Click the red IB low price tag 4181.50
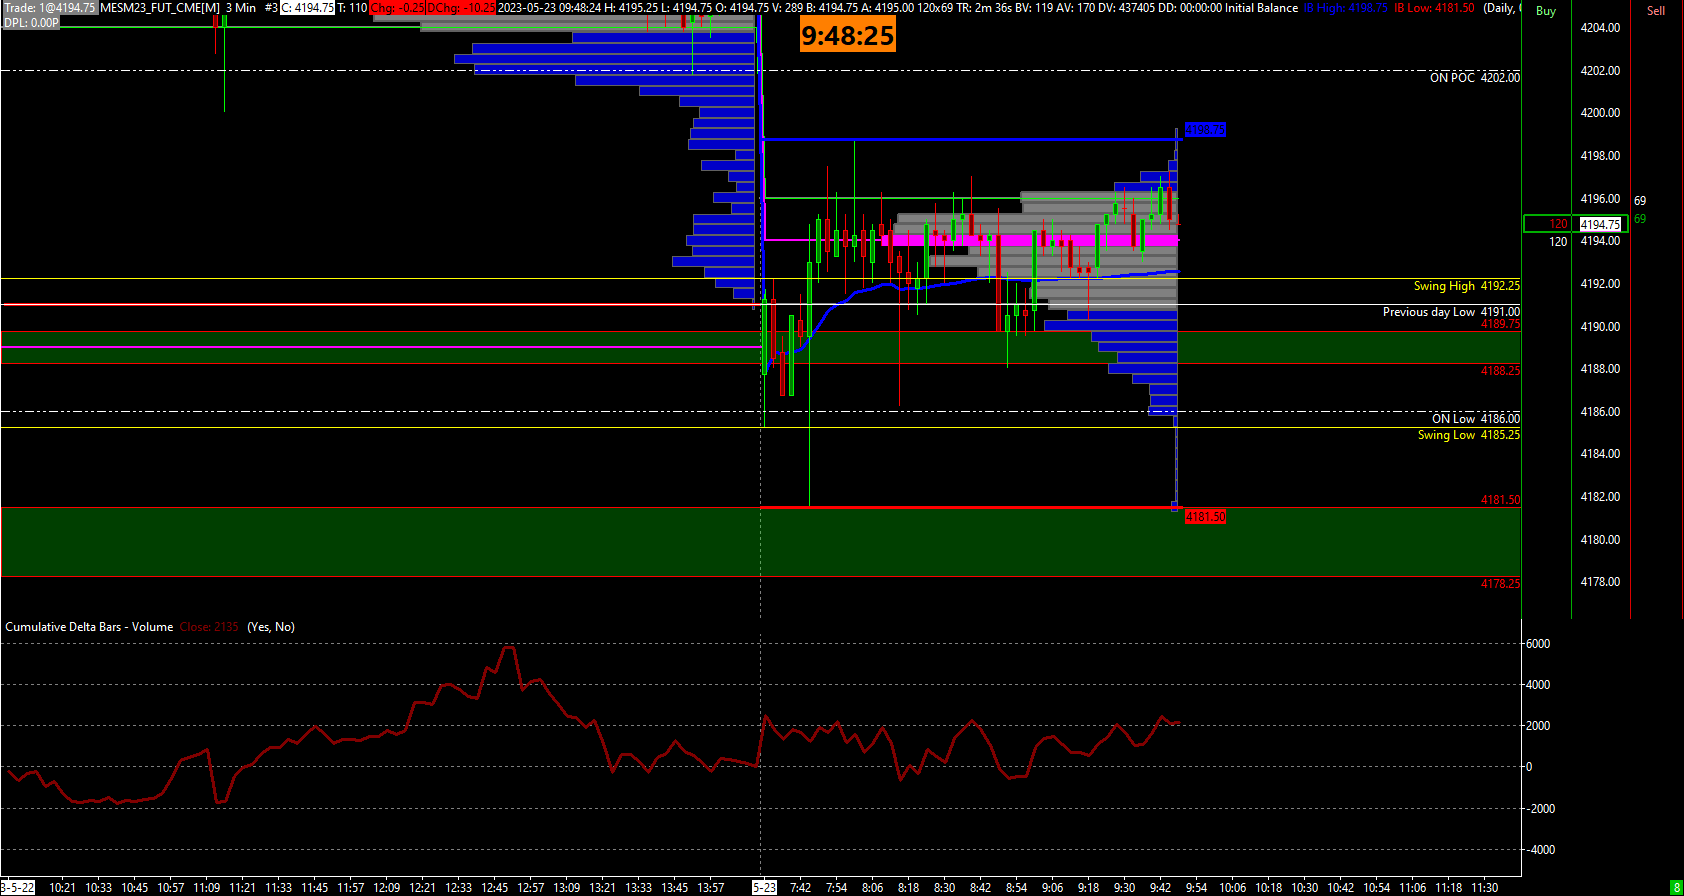 tap(1205, 517)
